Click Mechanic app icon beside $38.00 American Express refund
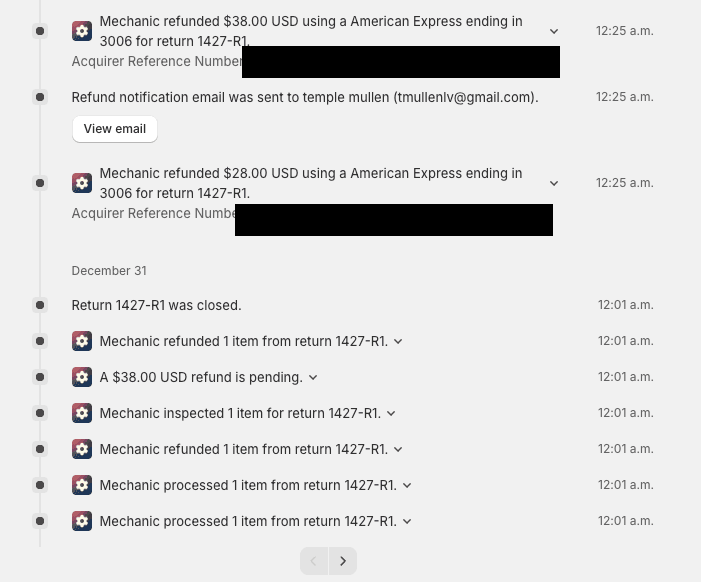The height and width of the screenshot is (582, 701). tap(82, 31)
